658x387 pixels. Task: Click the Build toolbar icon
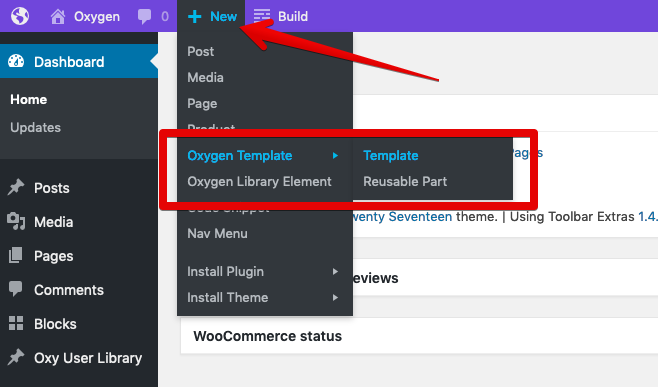(x=262, y=16)
